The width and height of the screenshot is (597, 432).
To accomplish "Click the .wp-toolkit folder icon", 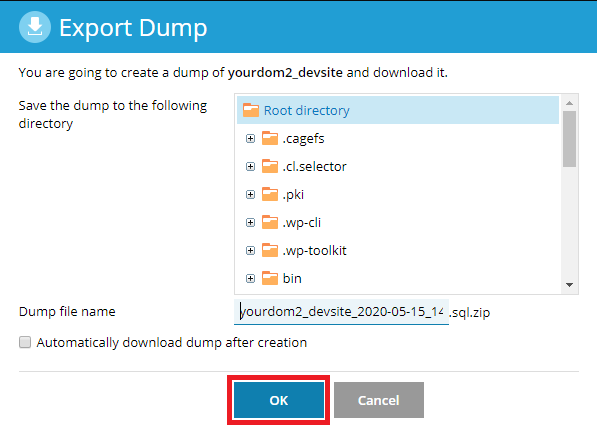I will pos(270,250).
